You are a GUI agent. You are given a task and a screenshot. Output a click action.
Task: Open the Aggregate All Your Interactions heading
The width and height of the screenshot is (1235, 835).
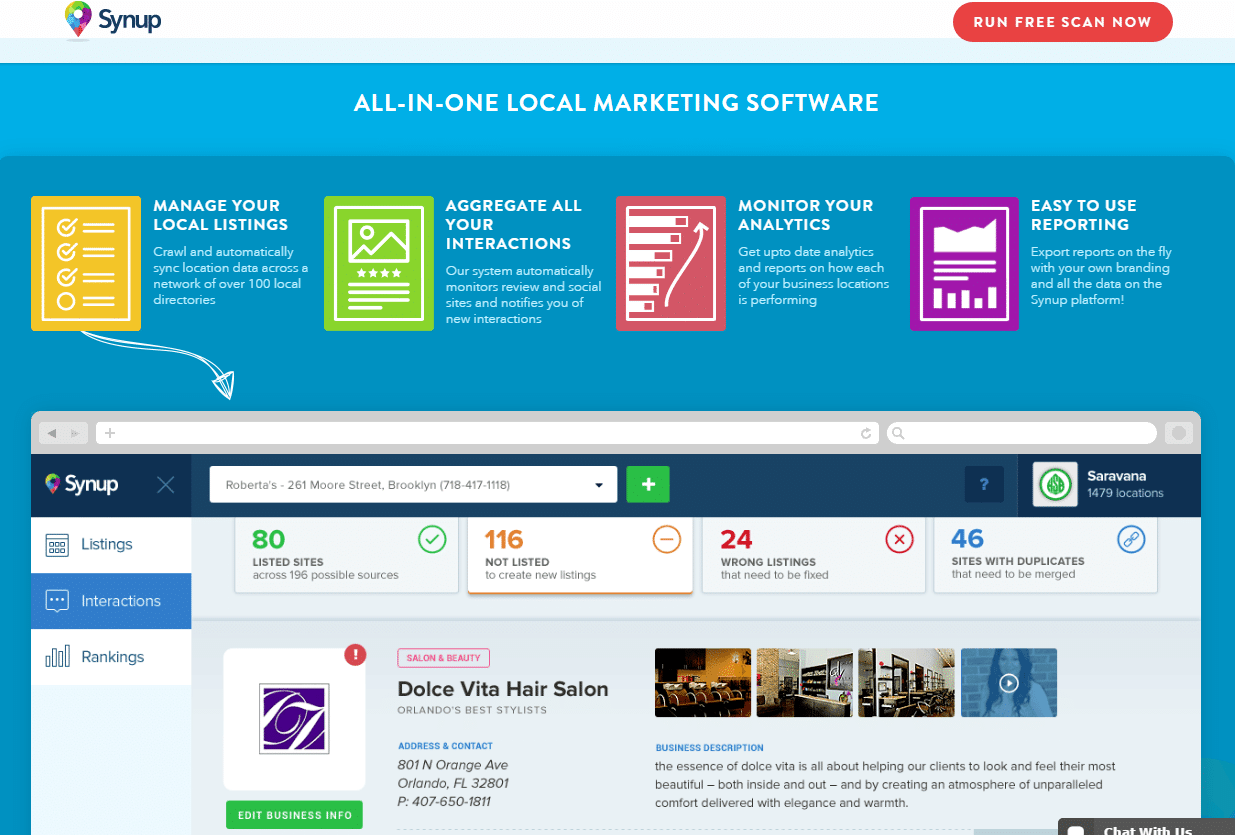click(513, 224)
